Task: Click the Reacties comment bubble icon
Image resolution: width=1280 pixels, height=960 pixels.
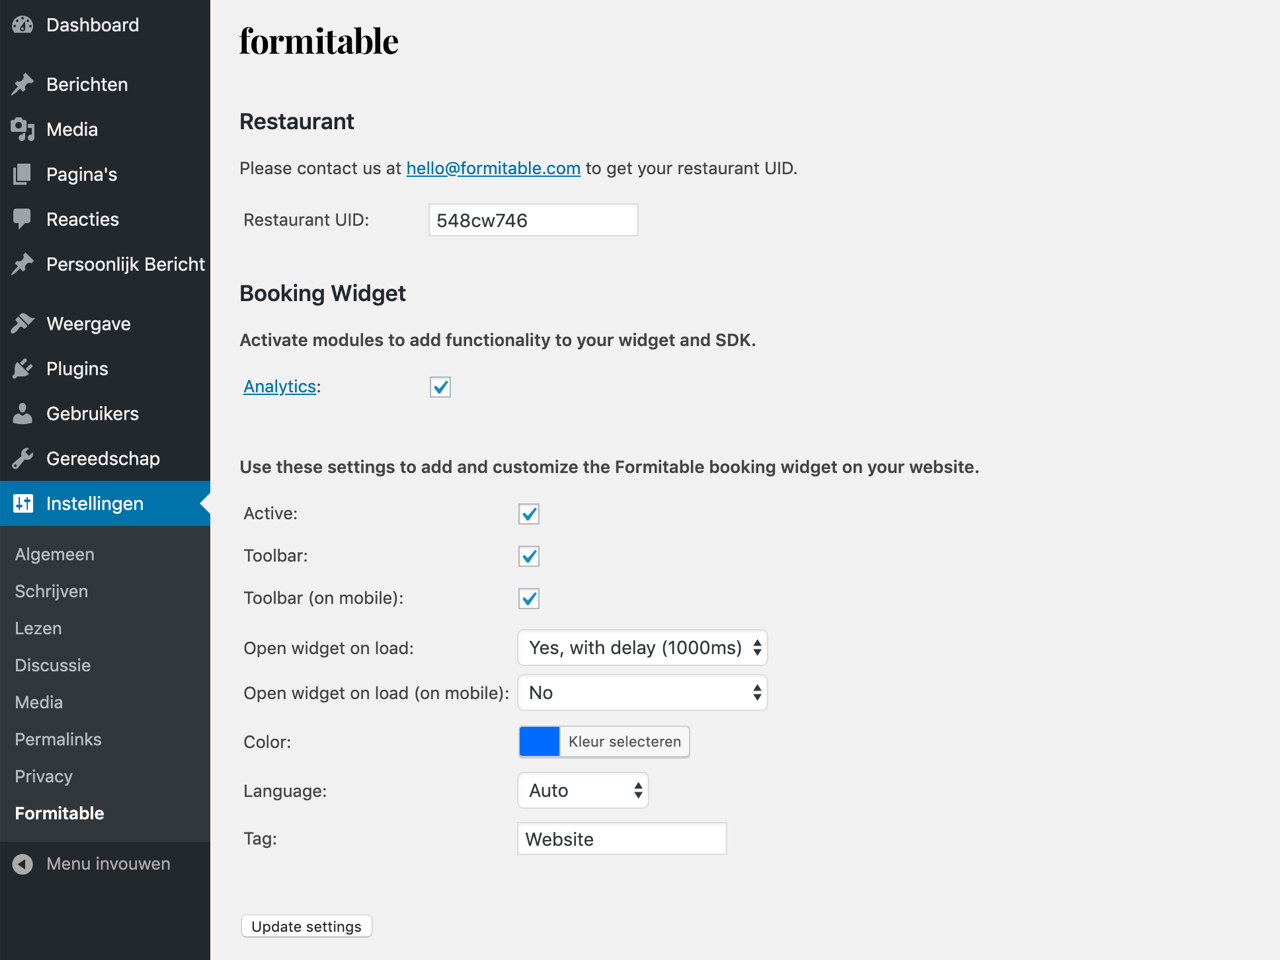Action: coord(22,219)
